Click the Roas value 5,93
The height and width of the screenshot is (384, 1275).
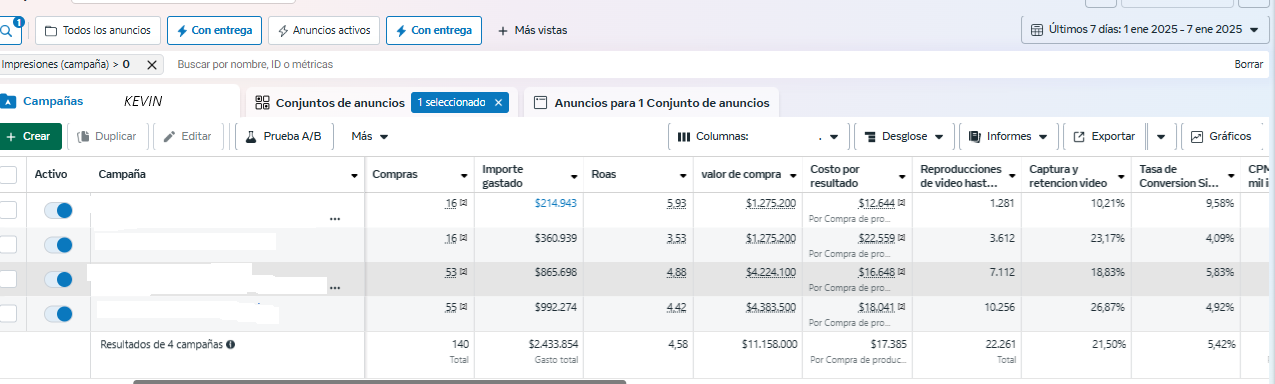pos(677,203)
